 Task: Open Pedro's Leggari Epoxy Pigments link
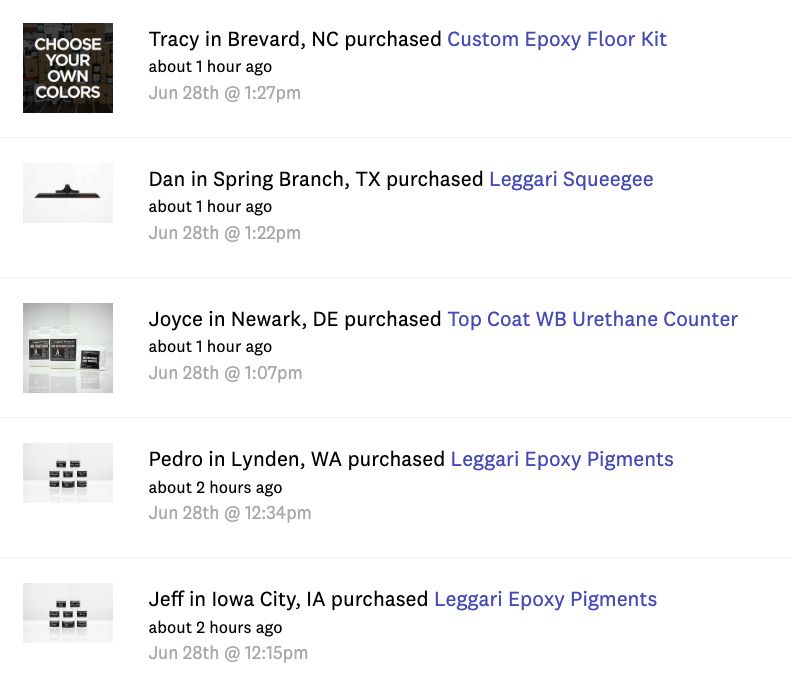click(562, 459)
